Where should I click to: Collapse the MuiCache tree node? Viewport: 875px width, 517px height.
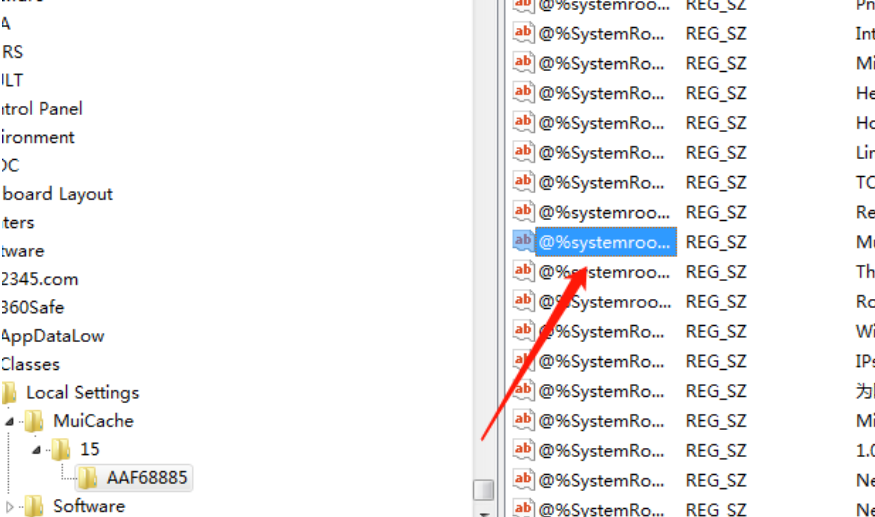click(9, 422)
